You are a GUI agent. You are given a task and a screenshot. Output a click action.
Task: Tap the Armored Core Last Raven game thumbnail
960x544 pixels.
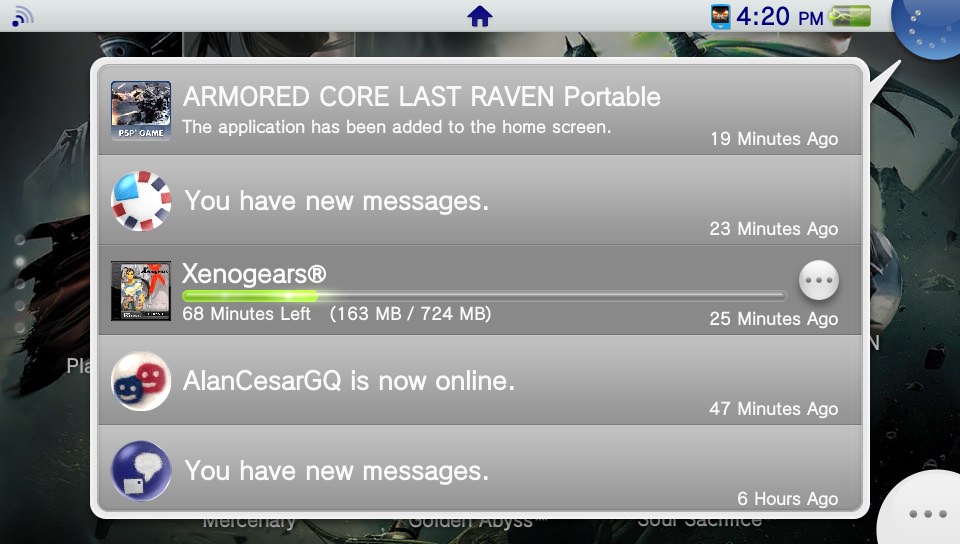(x=141, y=111)
